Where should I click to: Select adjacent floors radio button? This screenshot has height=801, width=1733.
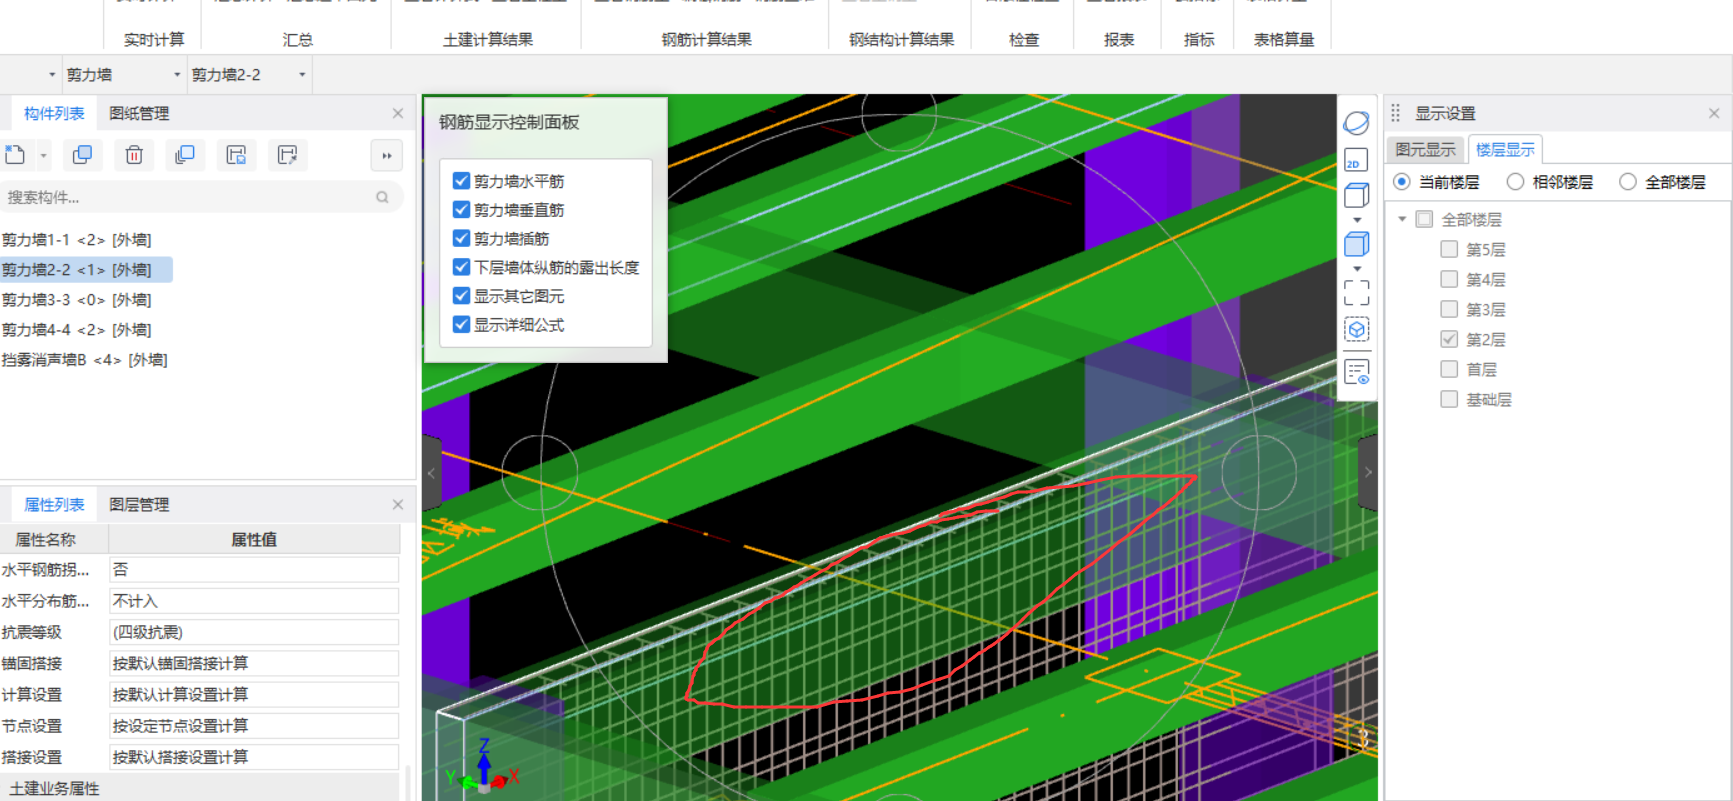1515,182
